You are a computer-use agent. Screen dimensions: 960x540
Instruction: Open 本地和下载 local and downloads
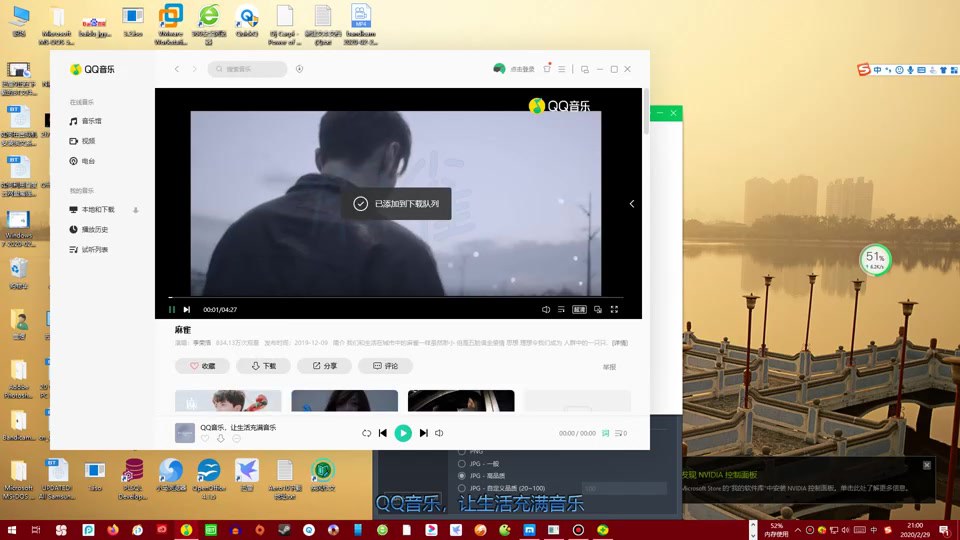pos(92,209)
